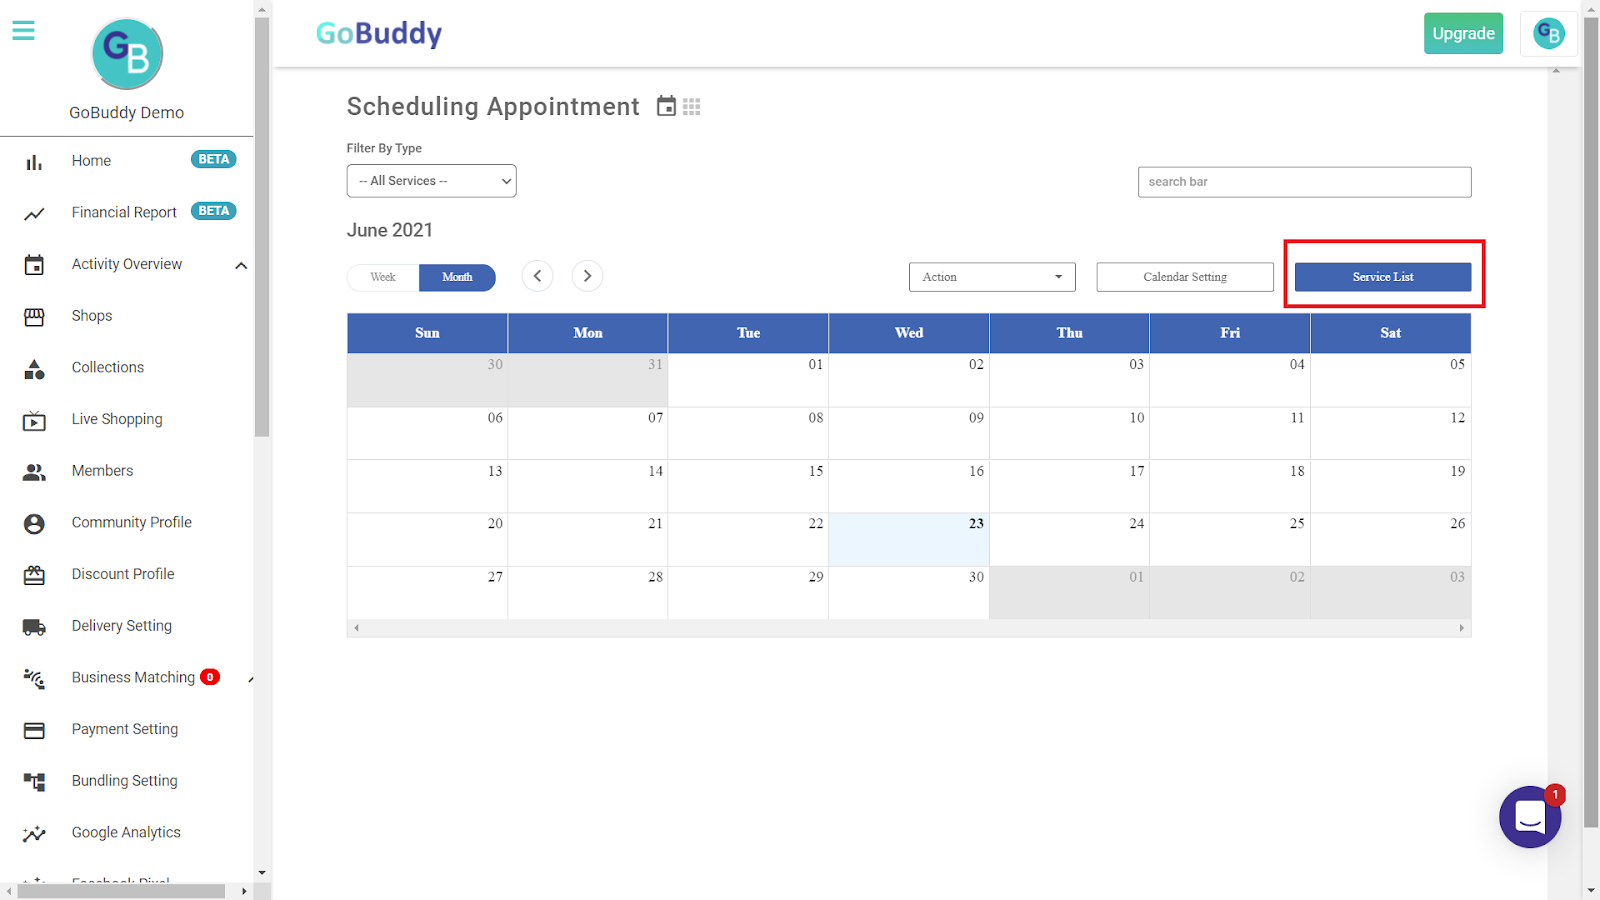Click the Home bar chart icon
This screenshot has height=900, width=1600.
point(34,162)
